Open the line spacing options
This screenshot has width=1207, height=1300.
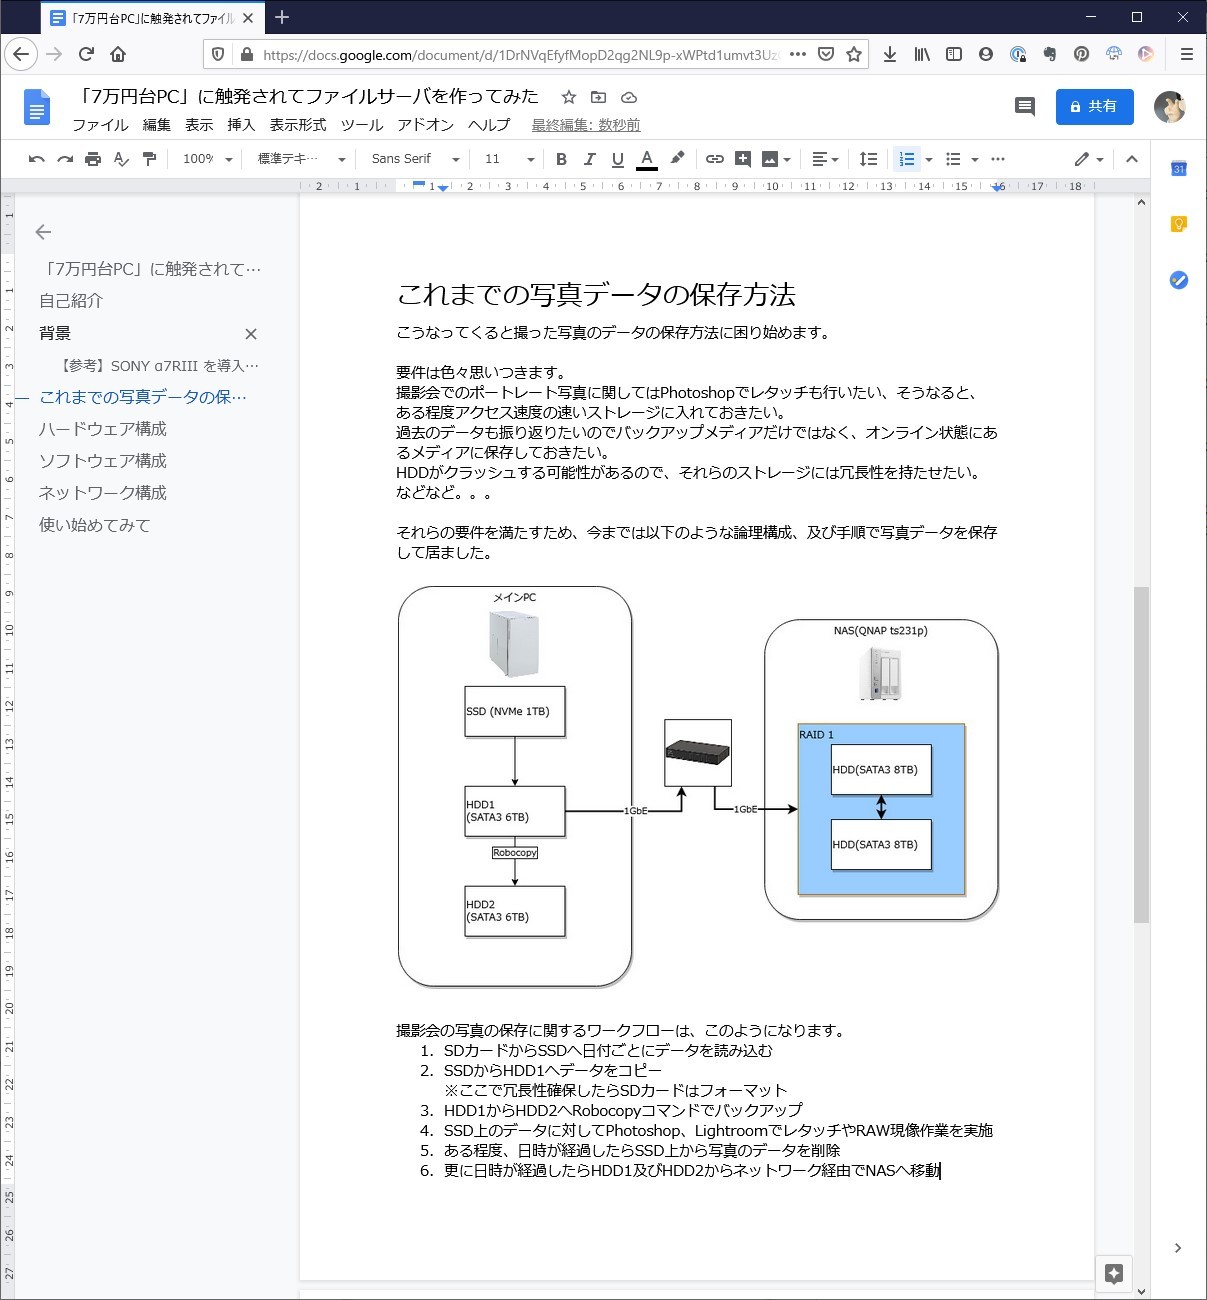tap(868, 159)
